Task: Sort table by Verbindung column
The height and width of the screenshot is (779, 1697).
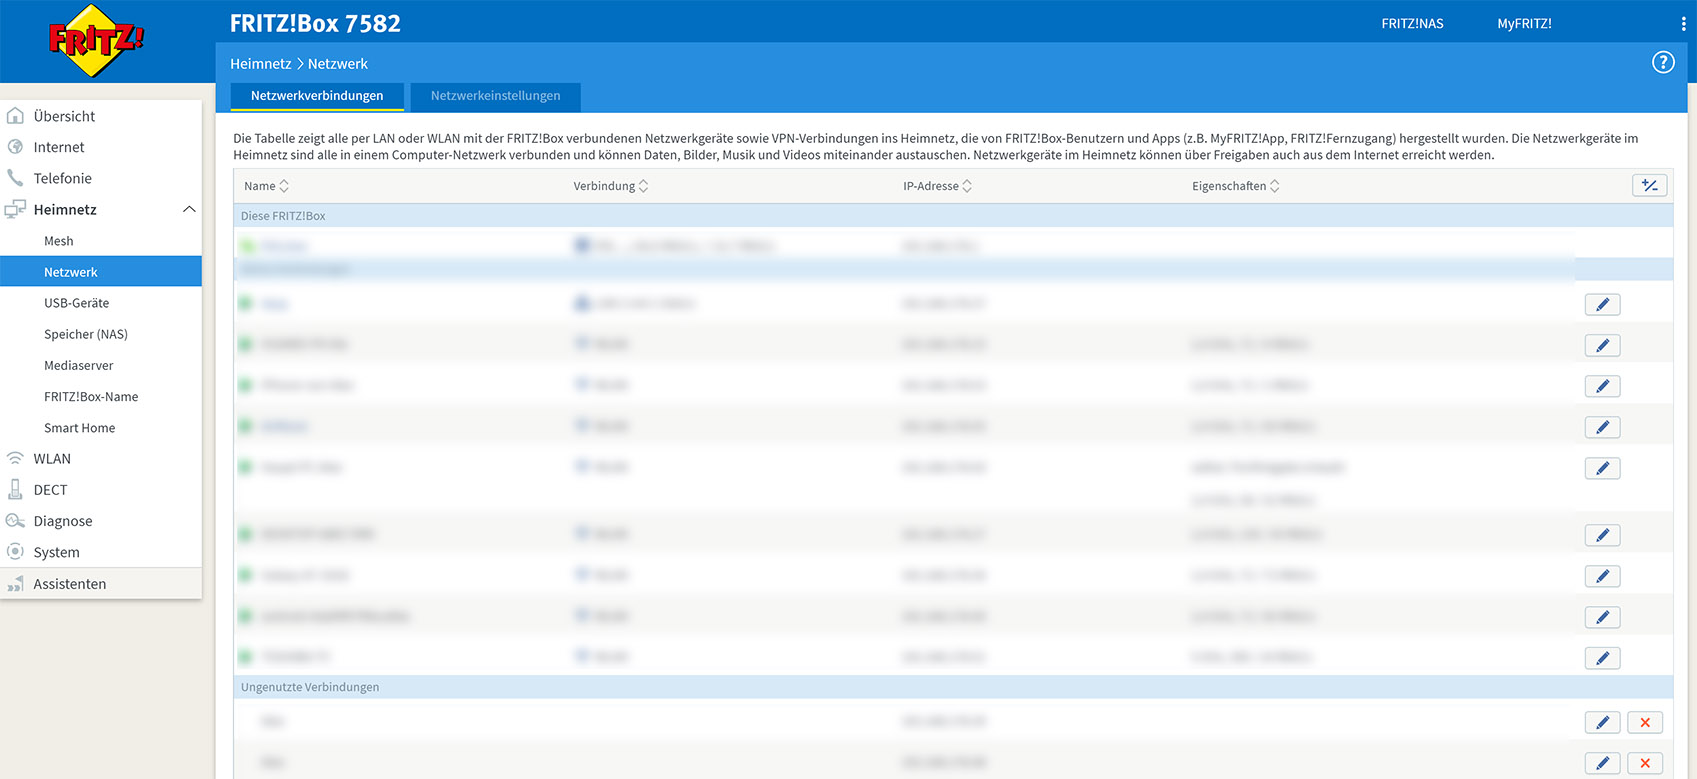Action: (611, 186)
